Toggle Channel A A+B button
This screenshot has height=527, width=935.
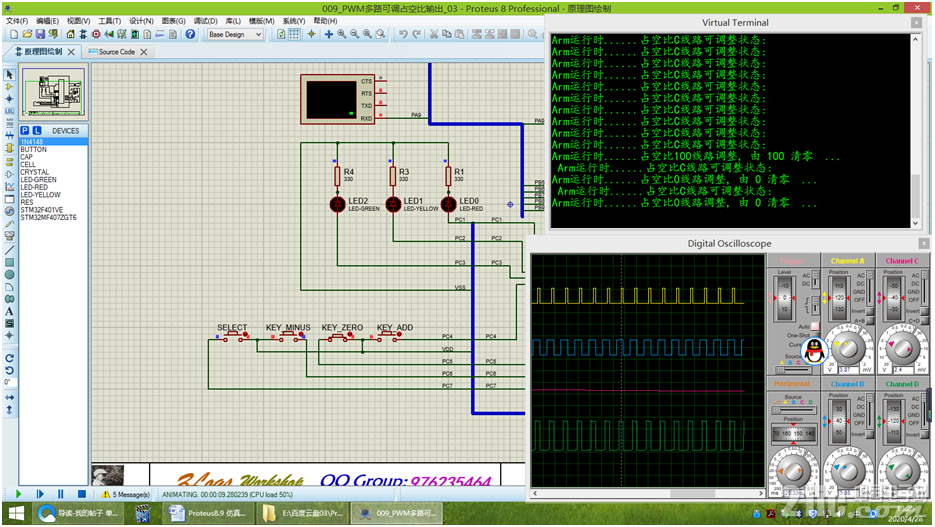pyautogui.click(x=869, y=320)
